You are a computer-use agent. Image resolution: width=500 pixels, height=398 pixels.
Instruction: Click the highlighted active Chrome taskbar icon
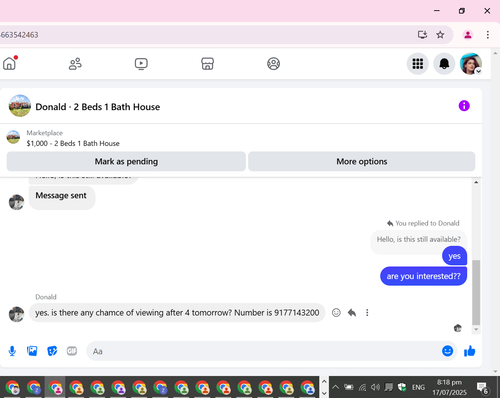coord(55,387)
